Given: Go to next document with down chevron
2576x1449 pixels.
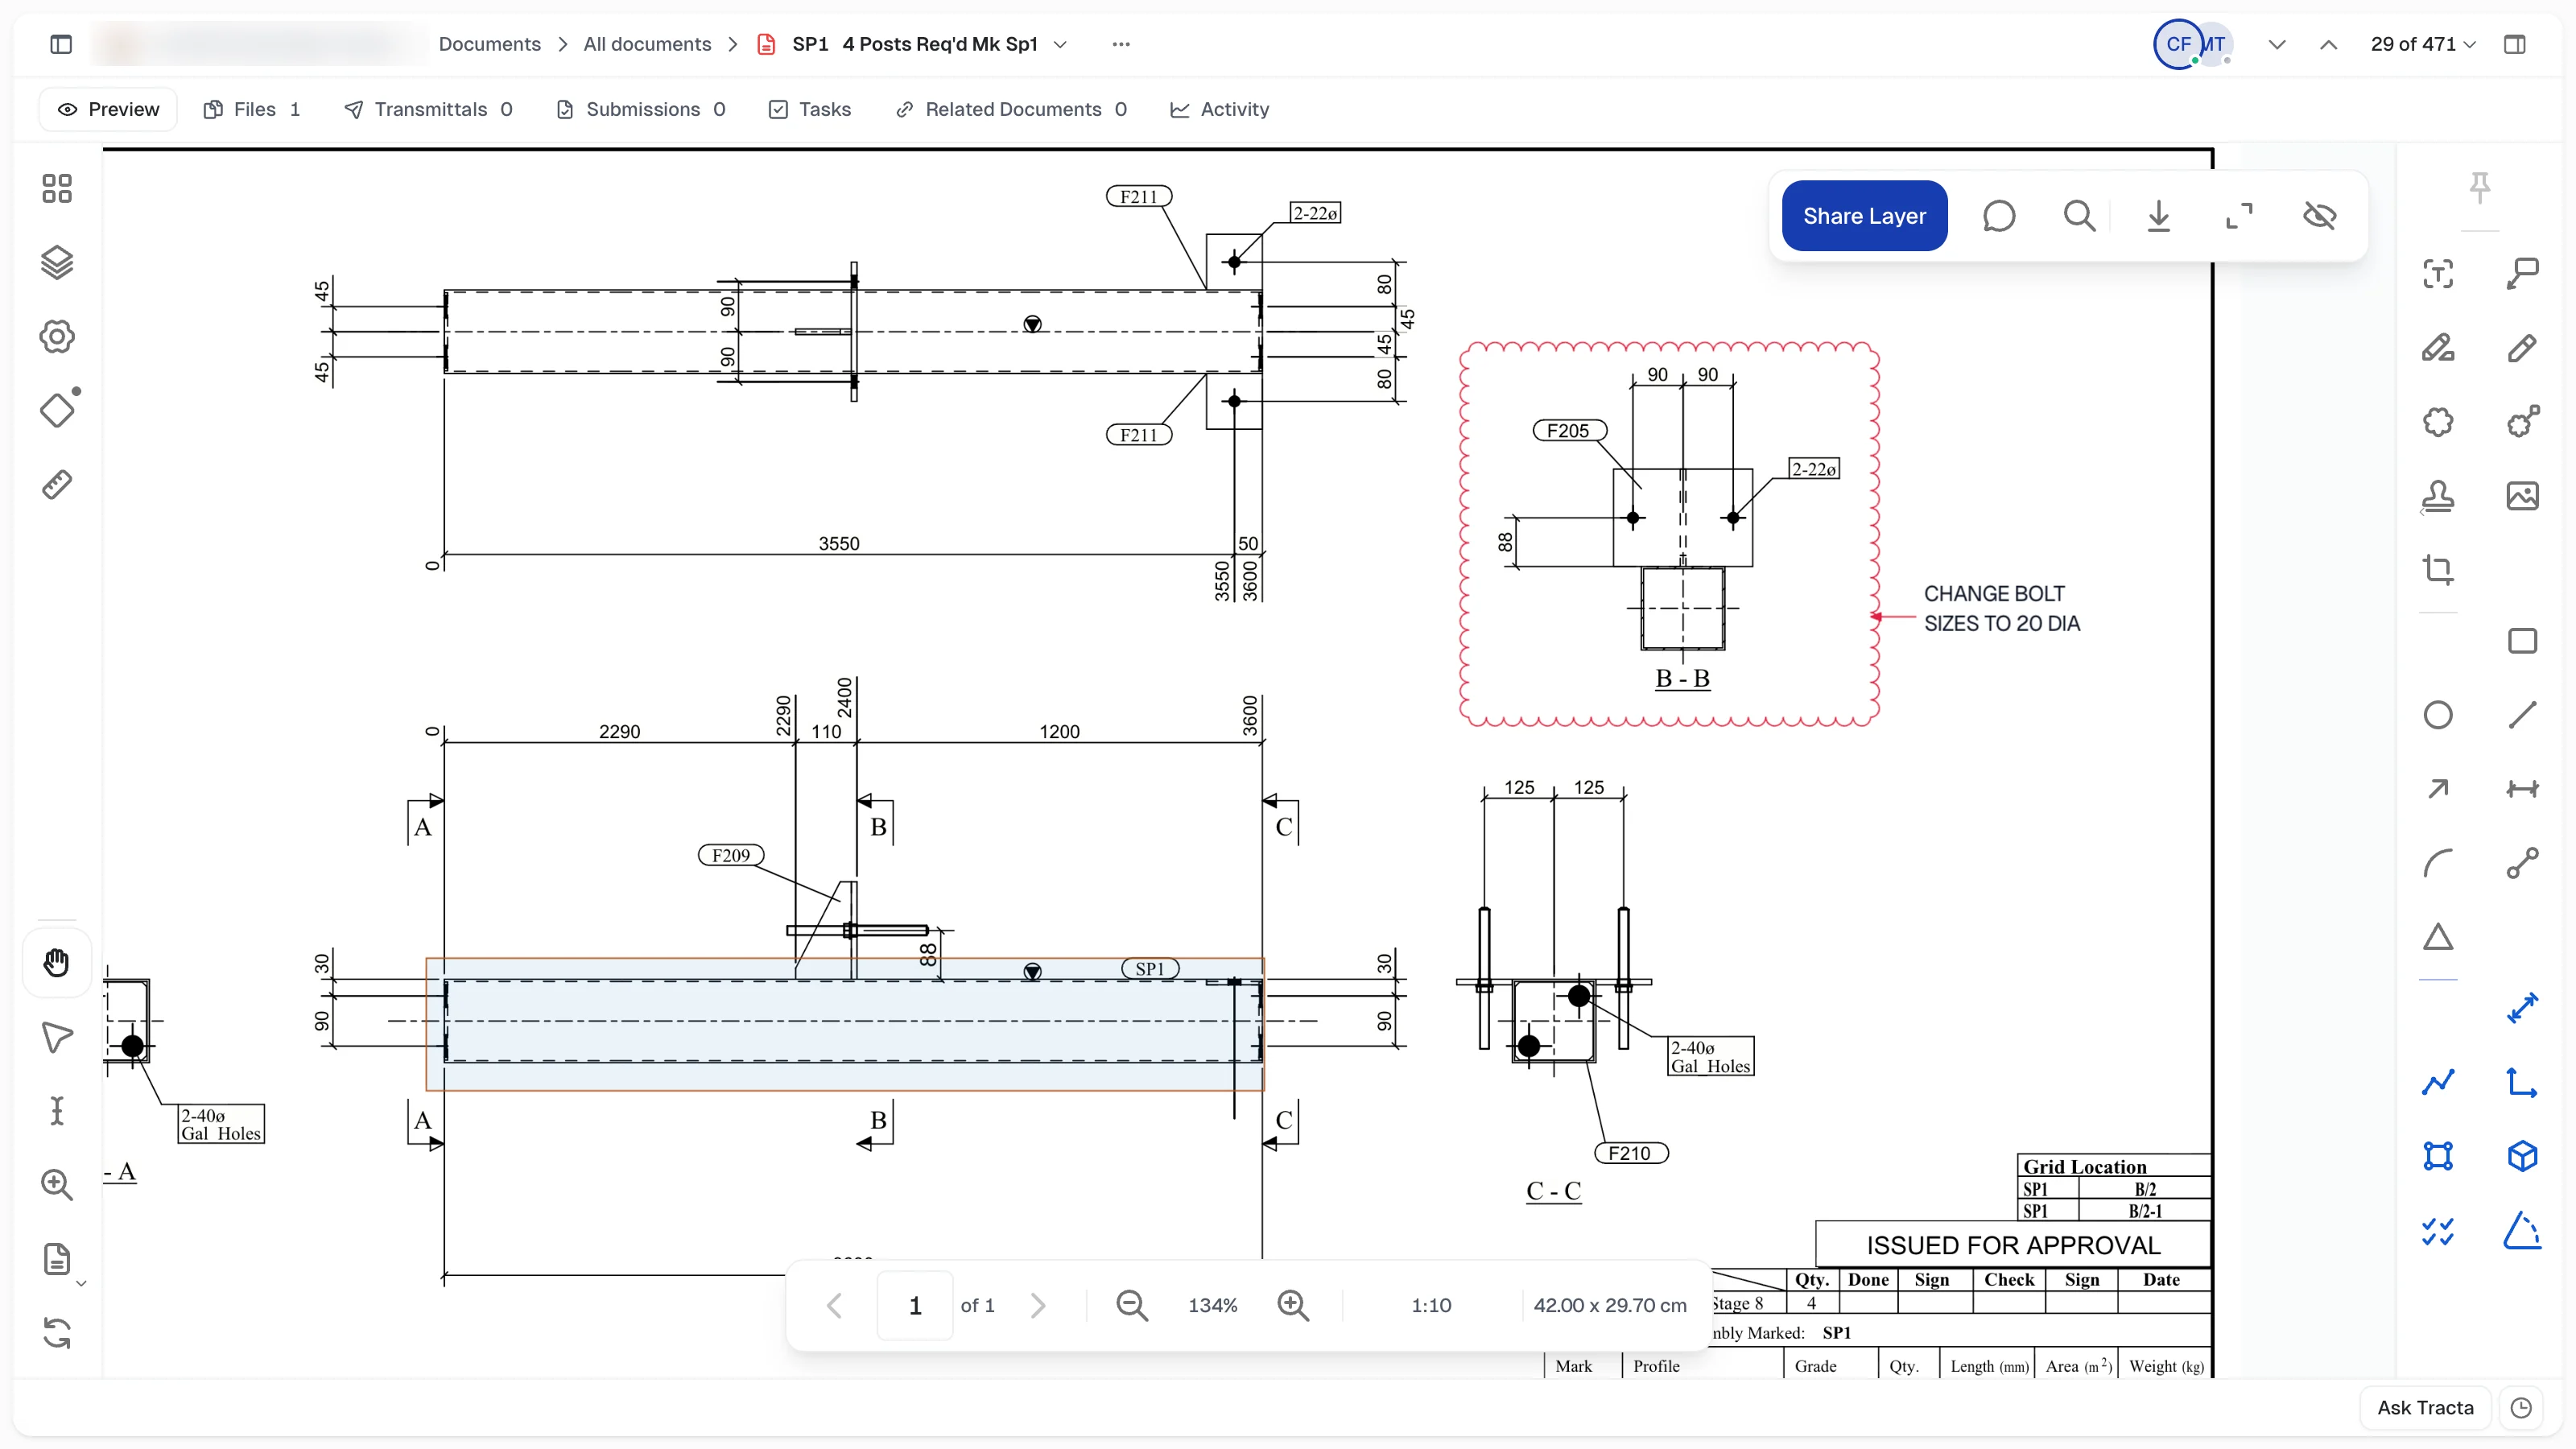Looking at the screenshot, I should click(x=2277, y=44).
